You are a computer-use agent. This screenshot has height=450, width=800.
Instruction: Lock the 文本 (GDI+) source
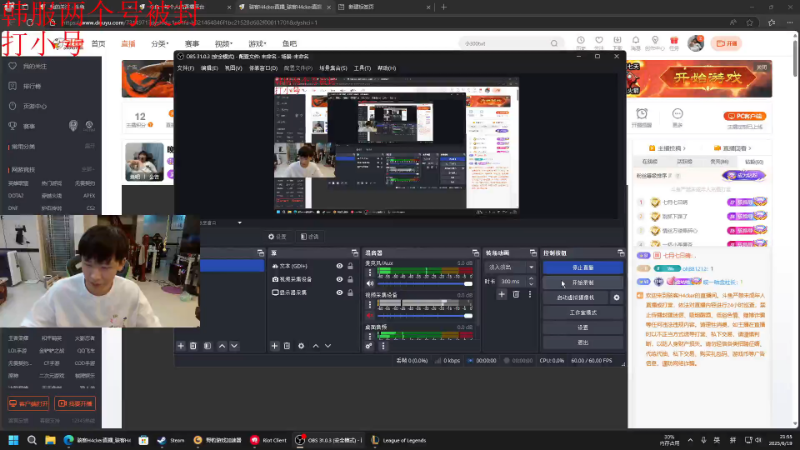point(351,266)
